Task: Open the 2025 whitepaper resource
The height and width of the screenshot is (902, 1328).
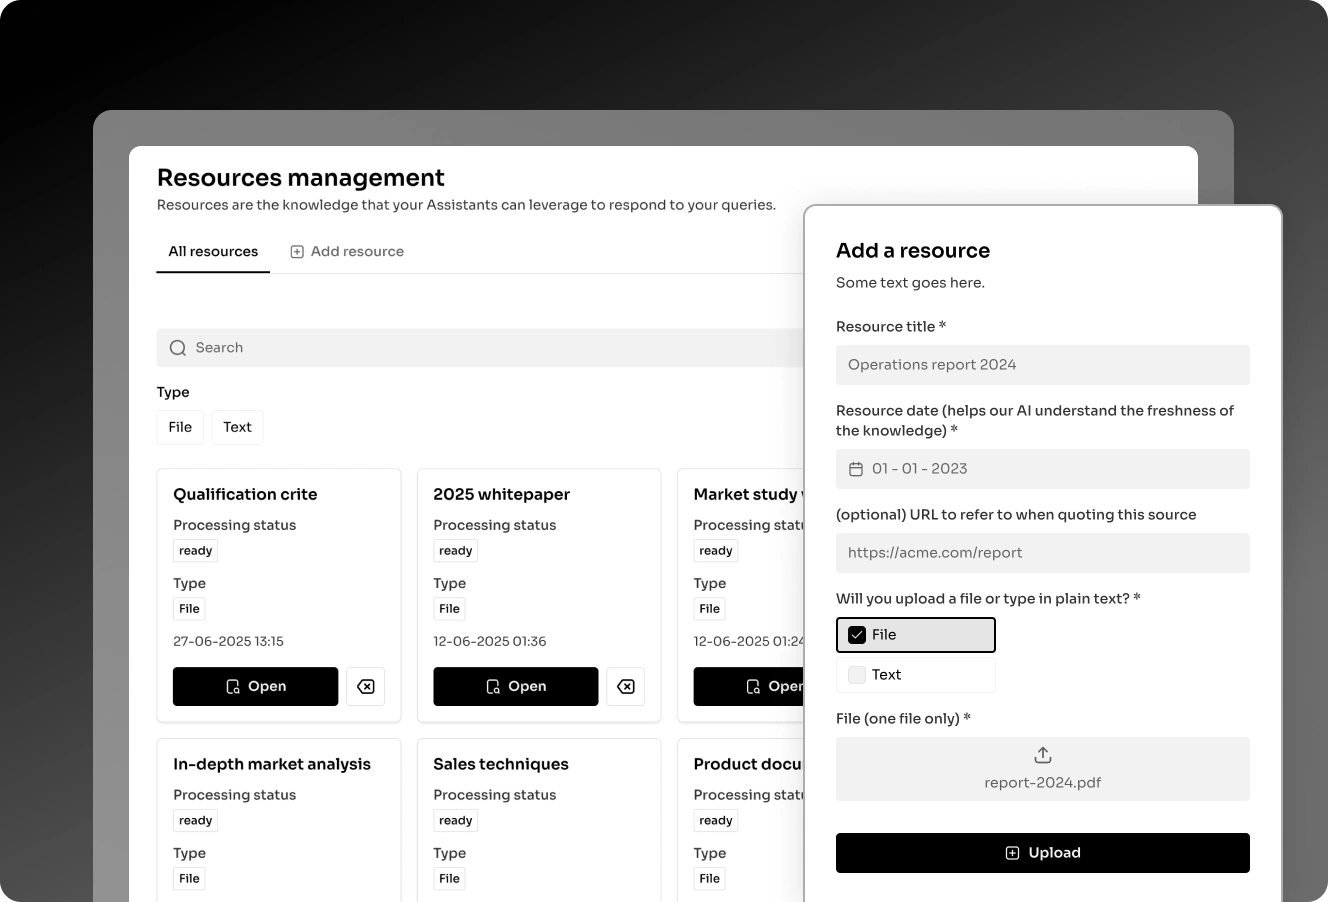Action: [515, 686]
